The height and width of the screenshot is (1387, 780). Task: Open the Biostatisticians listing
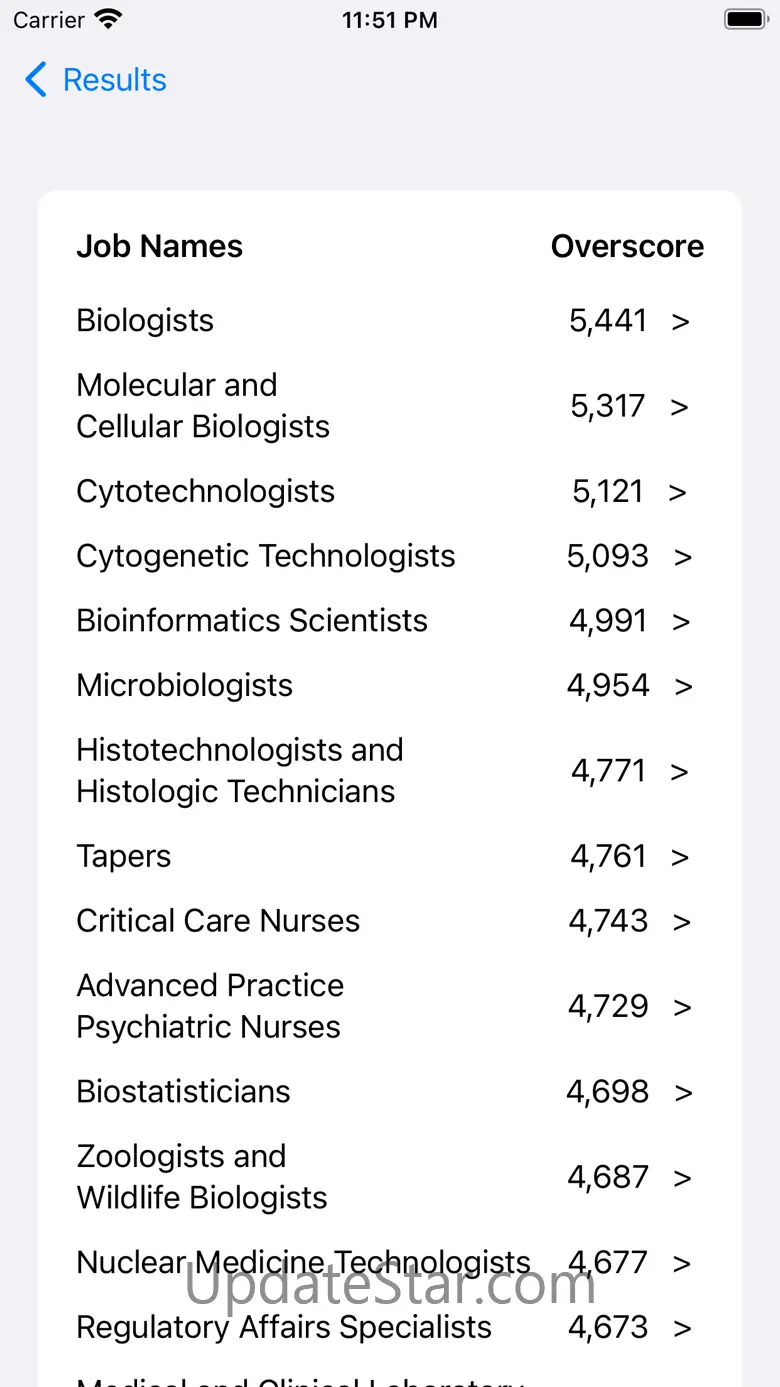183,1092
